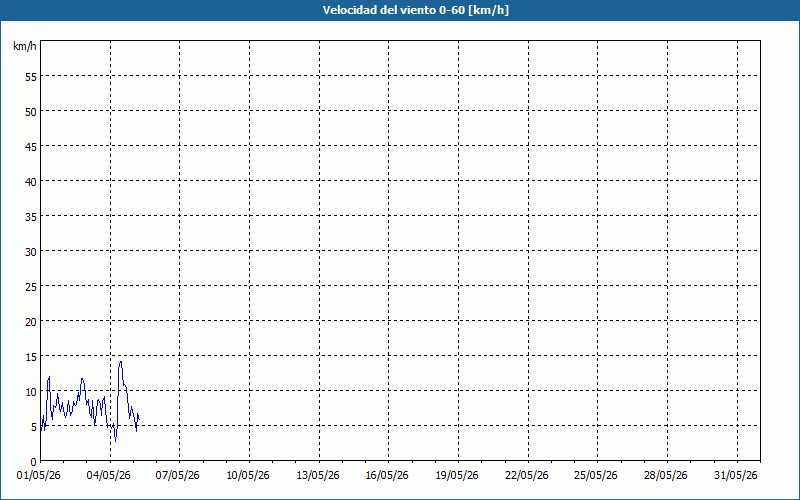Click the y-axis value 0
Image resolution: width=800 pixels, height=500 pixels.
tap(34, 462)
